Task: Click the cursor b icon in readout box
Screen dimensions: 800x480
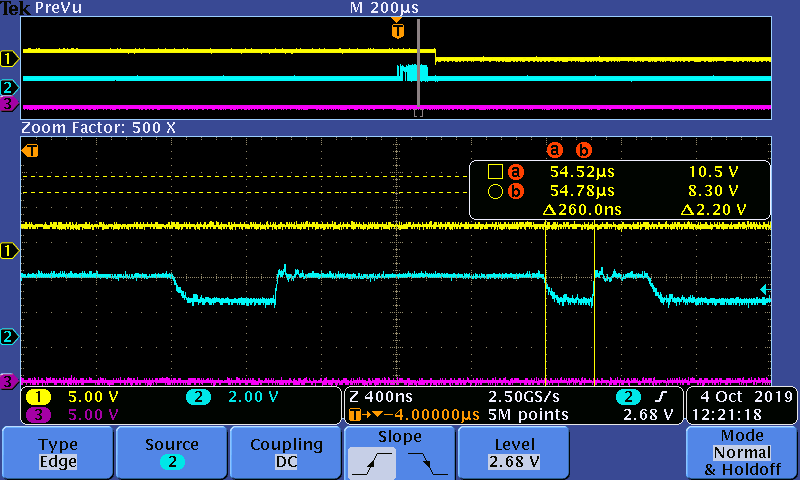Action: (x=516, y=191)
